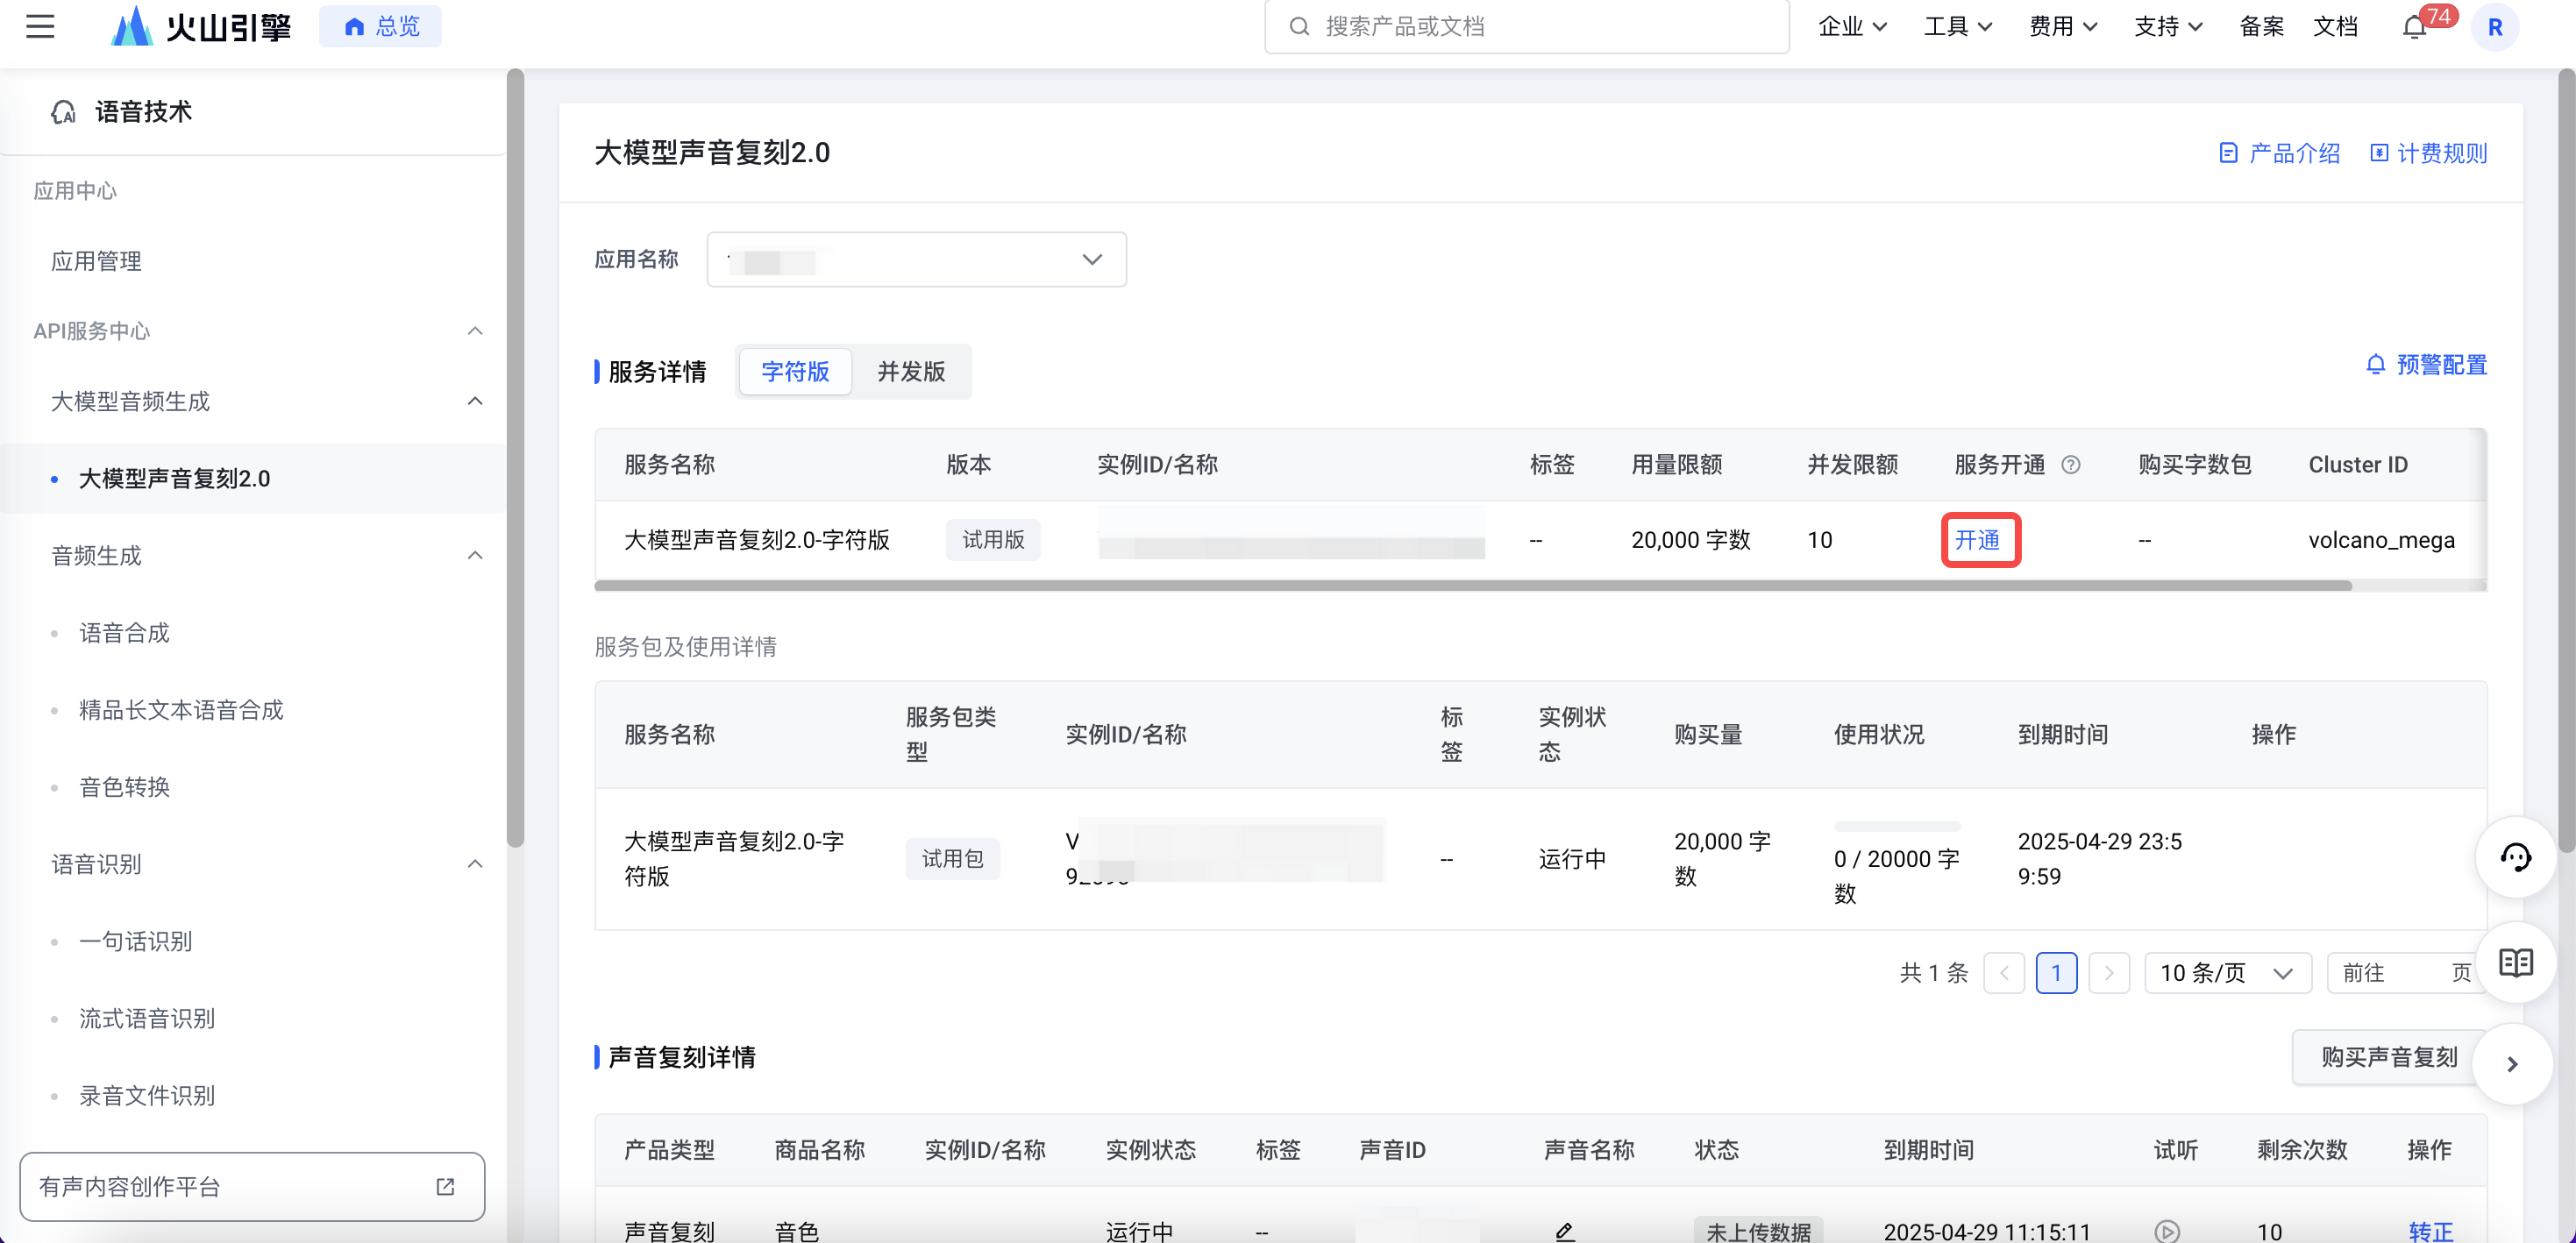Image resolution: width=2576 pixels, height=1243 pixels.
Task: Open 精品长文本语音合成 sidebar item
Action: (181, 709)
